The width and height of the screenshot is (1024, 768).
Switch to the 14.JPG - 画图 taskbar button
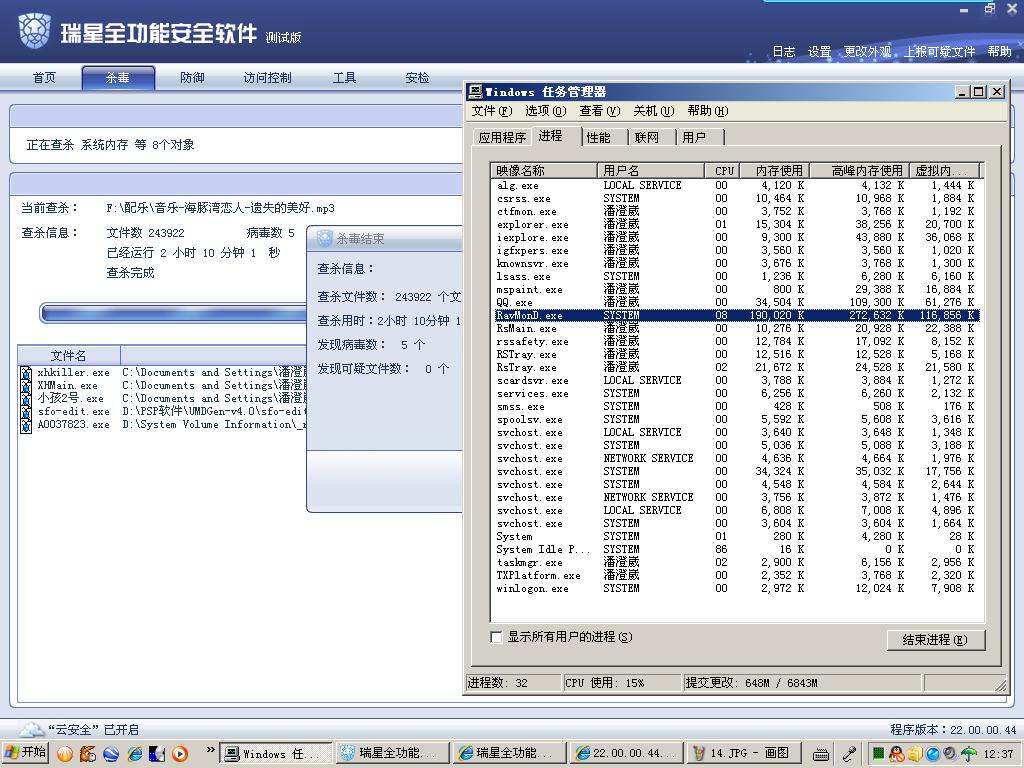tap(743, 753)
